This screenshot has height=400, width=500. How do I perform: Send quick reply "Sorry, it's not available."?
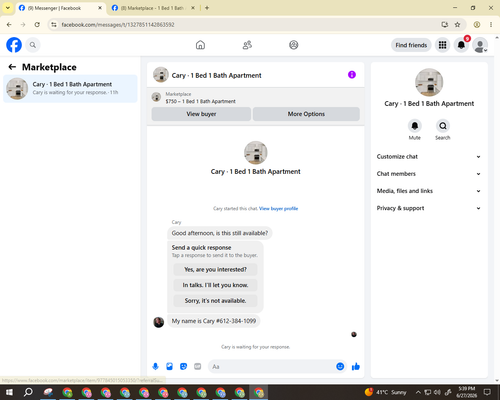click(x=215, y=301)
